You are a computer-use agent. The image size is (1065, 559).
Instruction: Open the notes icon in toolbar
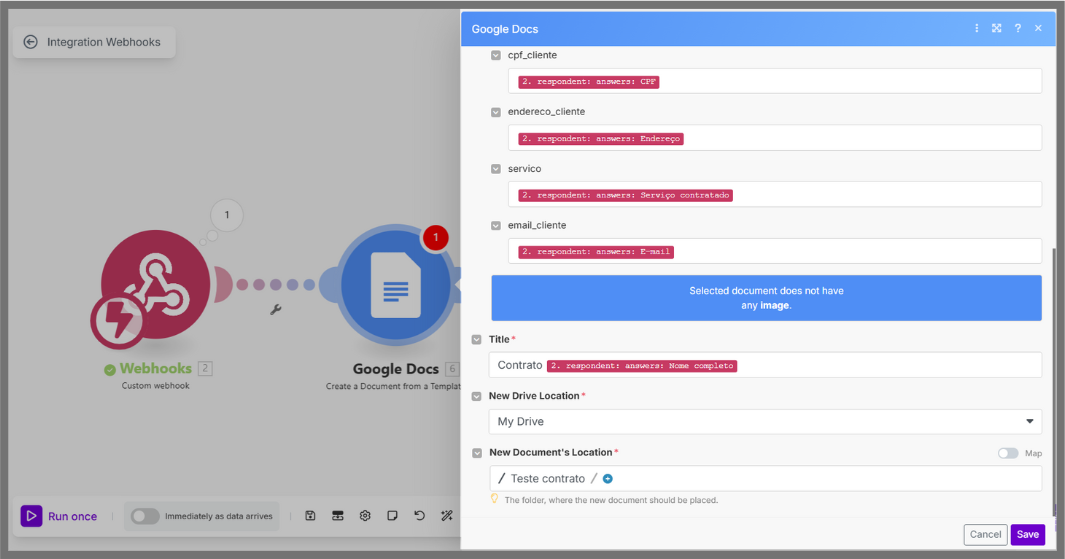pyautogui.click(x=393, y=516)
